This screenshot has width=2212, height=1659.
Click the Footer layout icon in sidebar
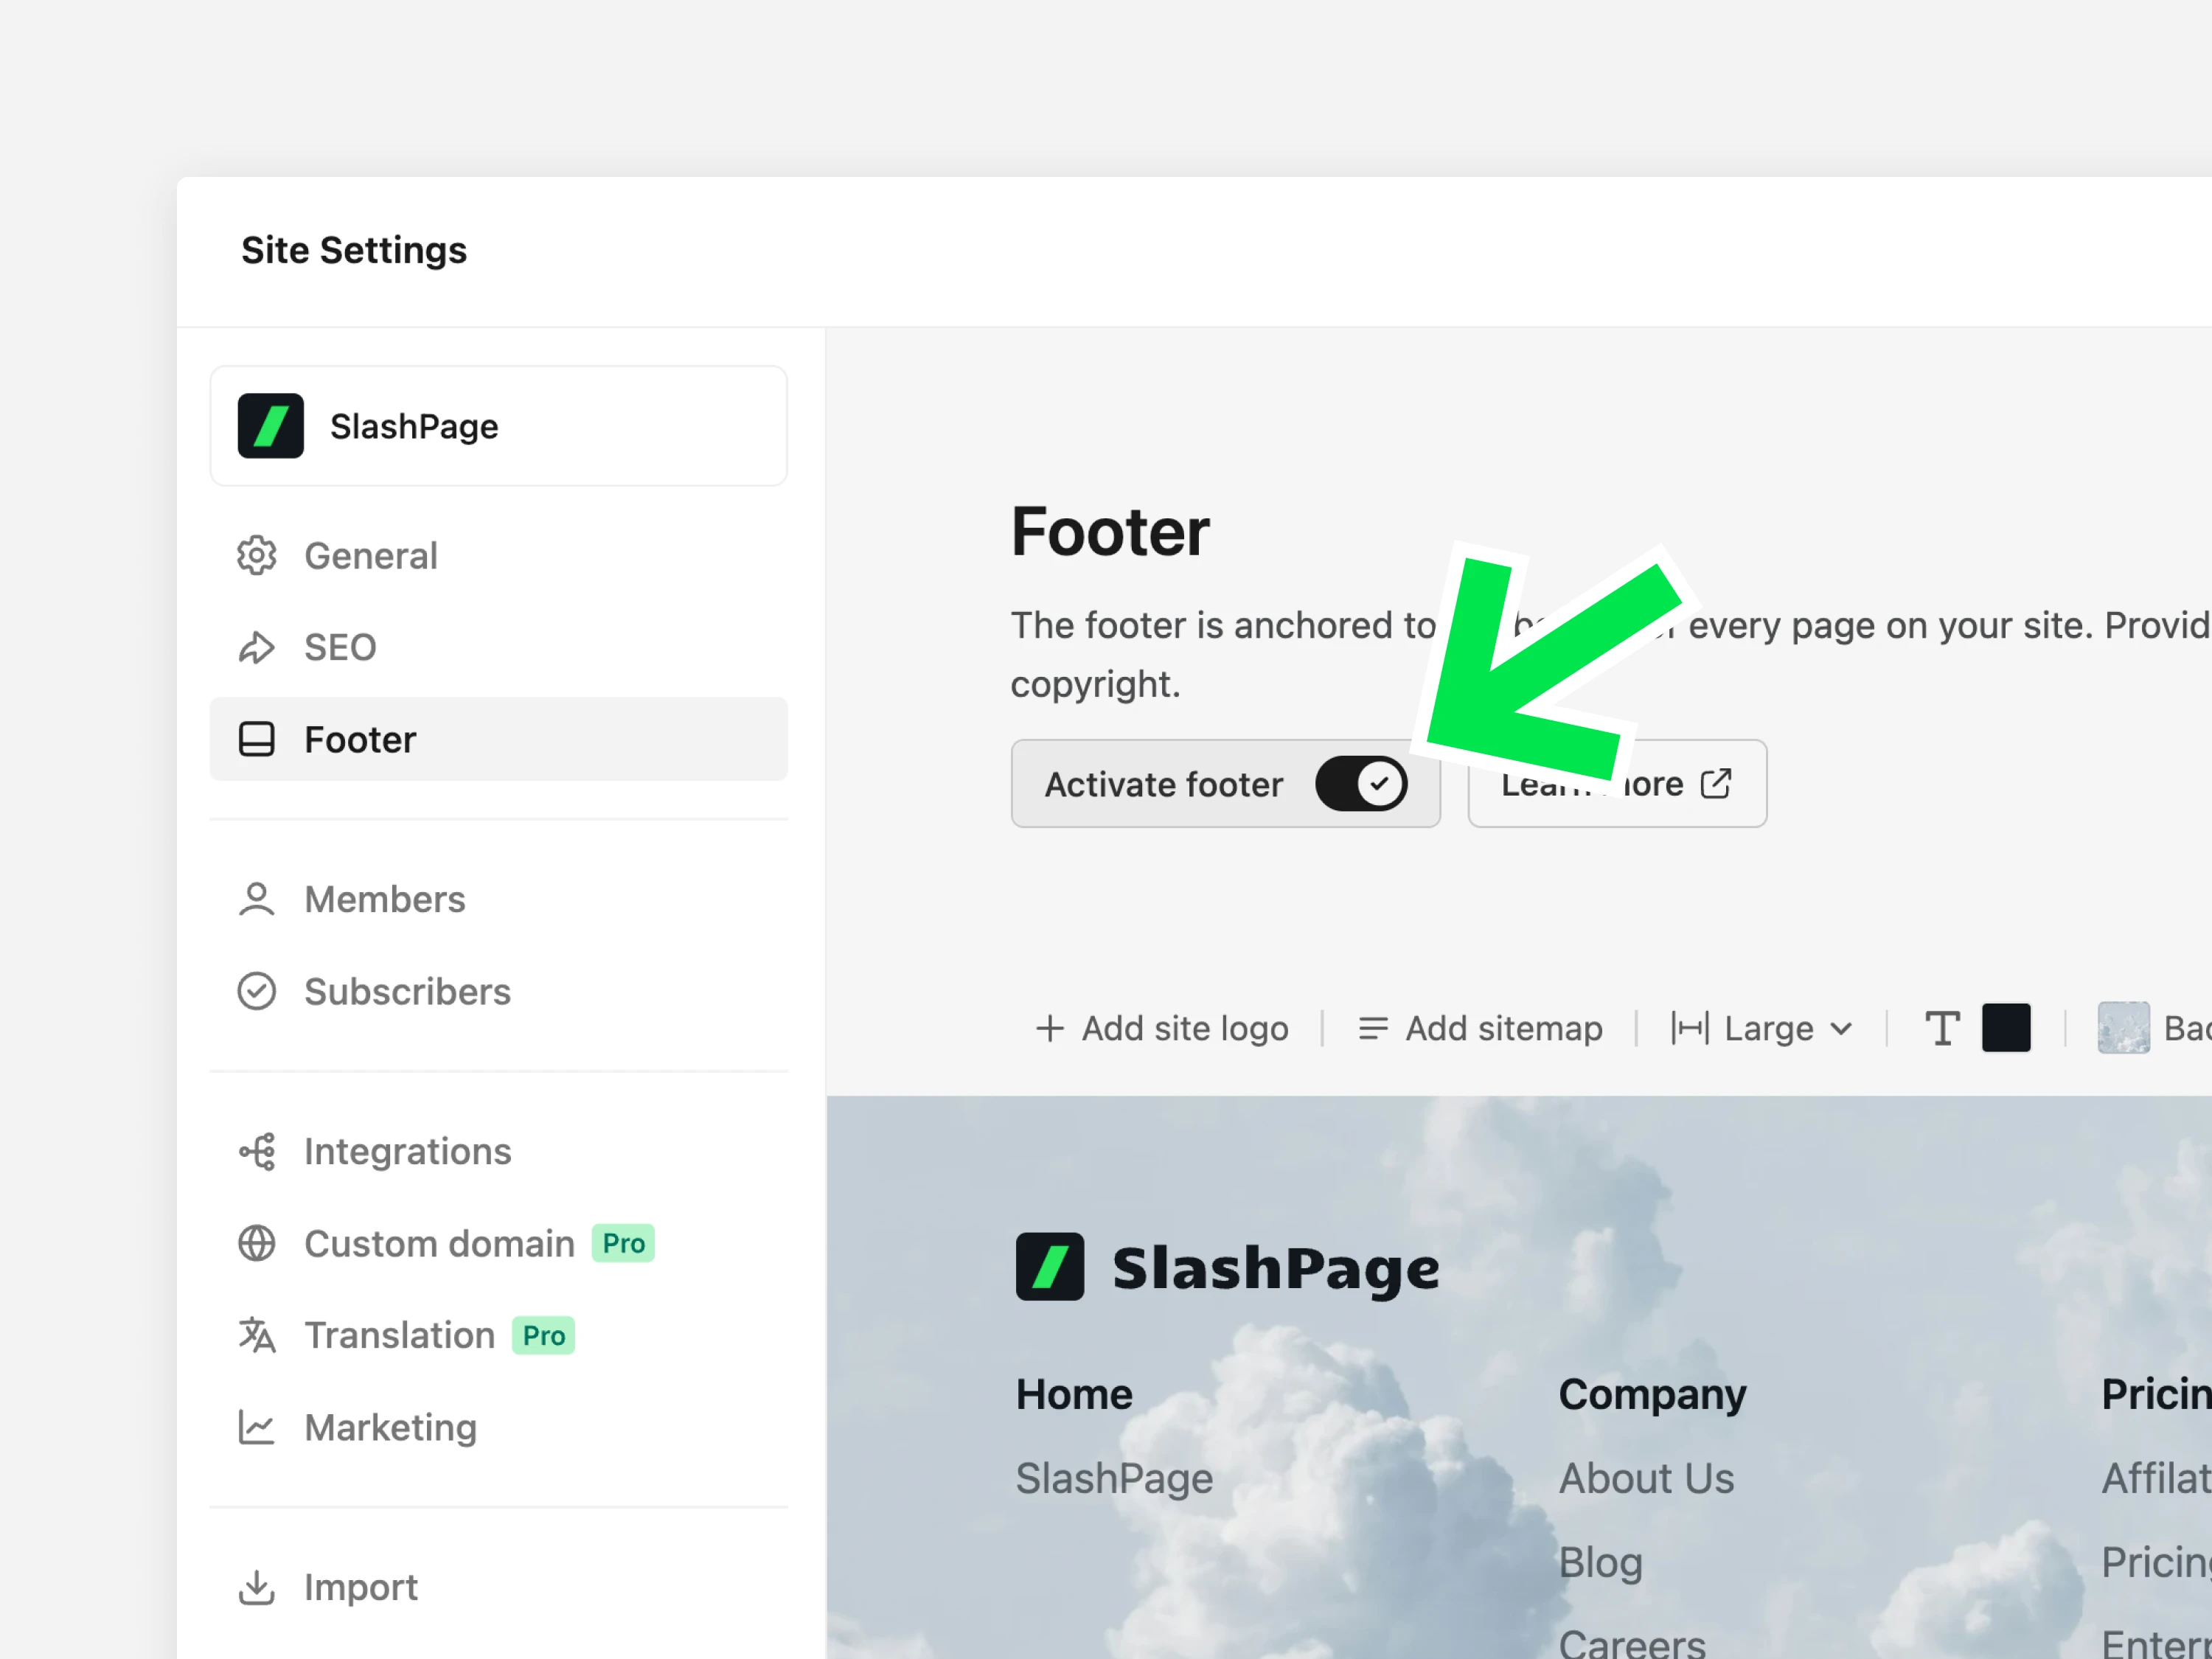[x=257, y=739]
